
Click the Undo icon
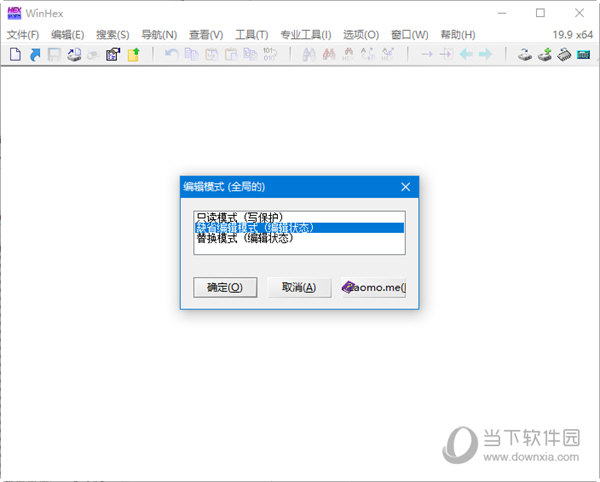(171, 54)
